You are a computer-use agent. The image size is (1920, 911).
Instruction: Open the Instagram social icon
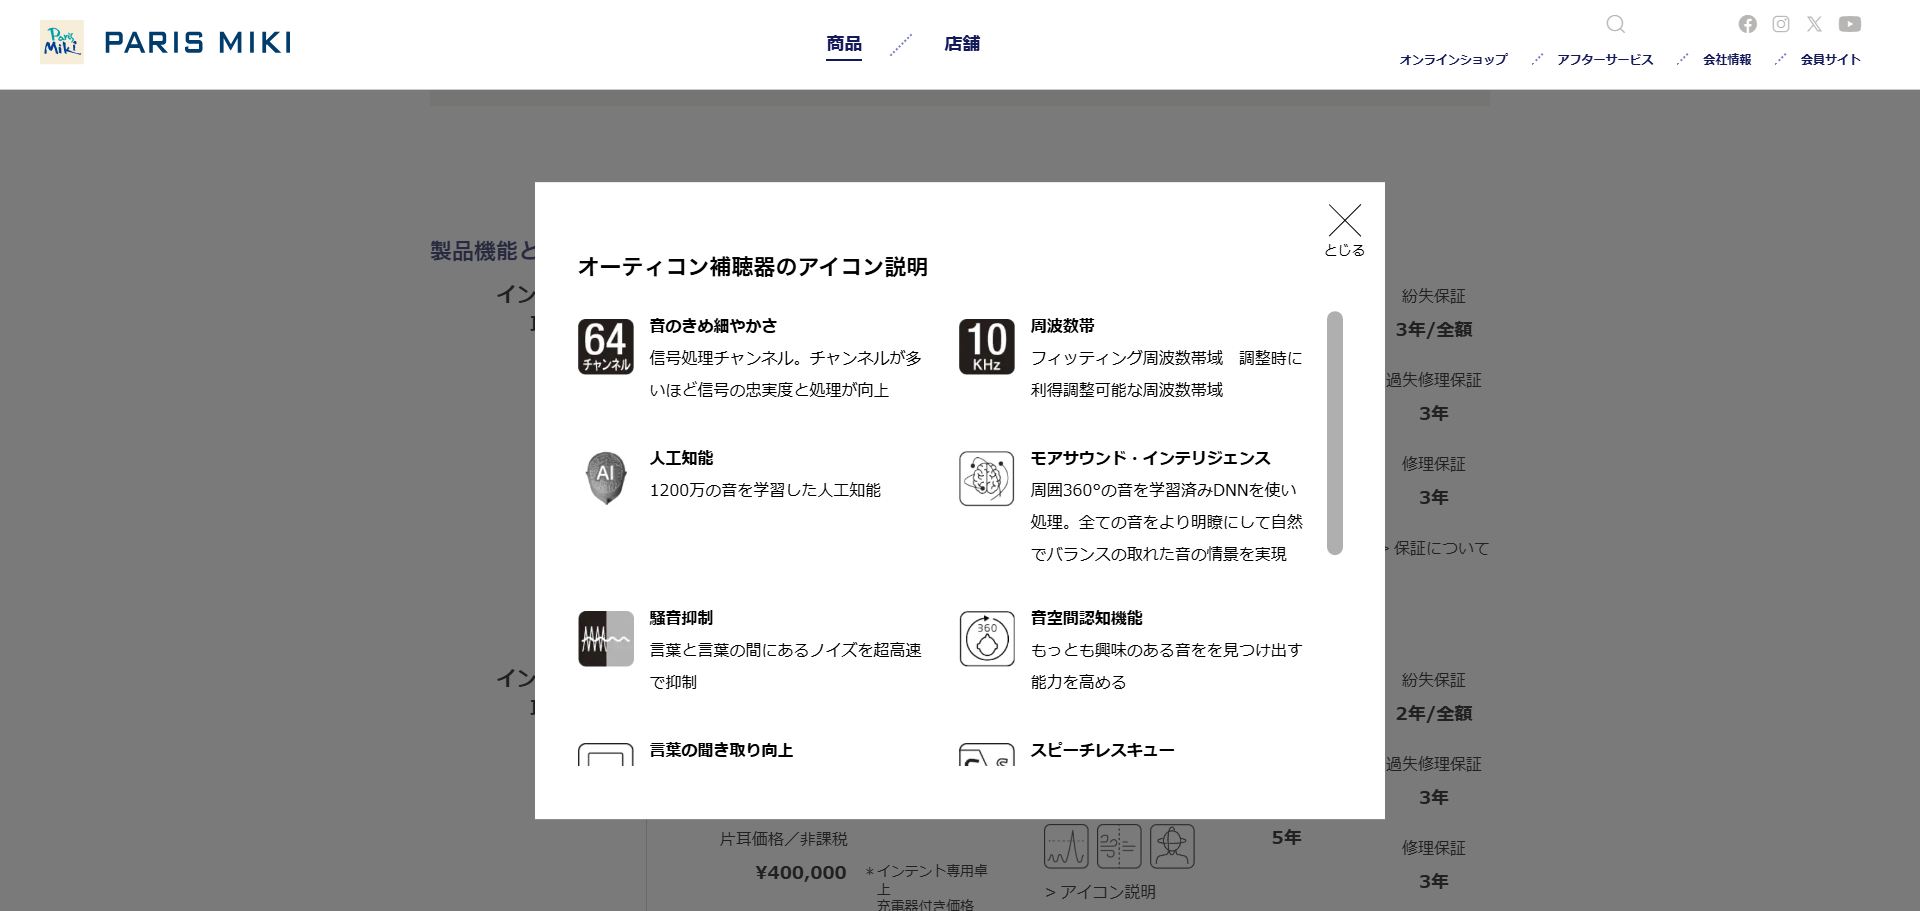click(1781, 24)
